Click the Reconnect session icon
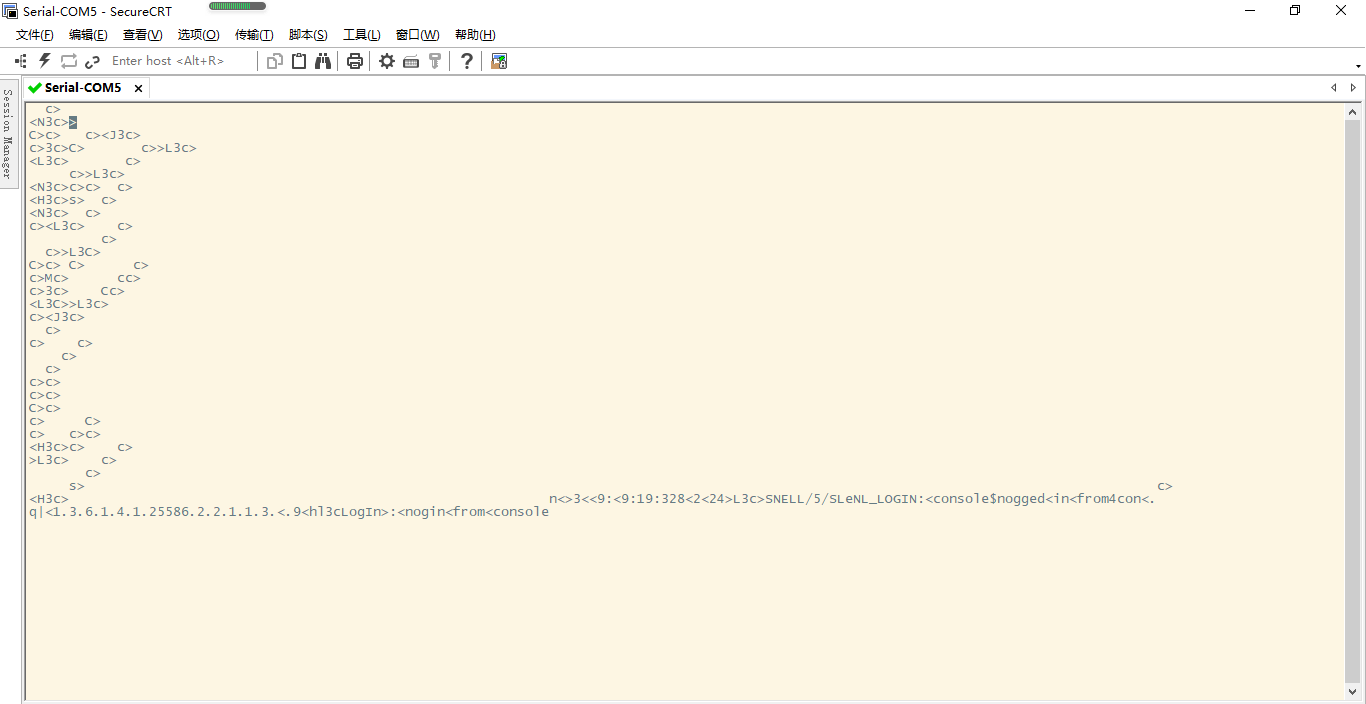Image resolution: width=1366 pixels, height=704 pixels. 69,61
